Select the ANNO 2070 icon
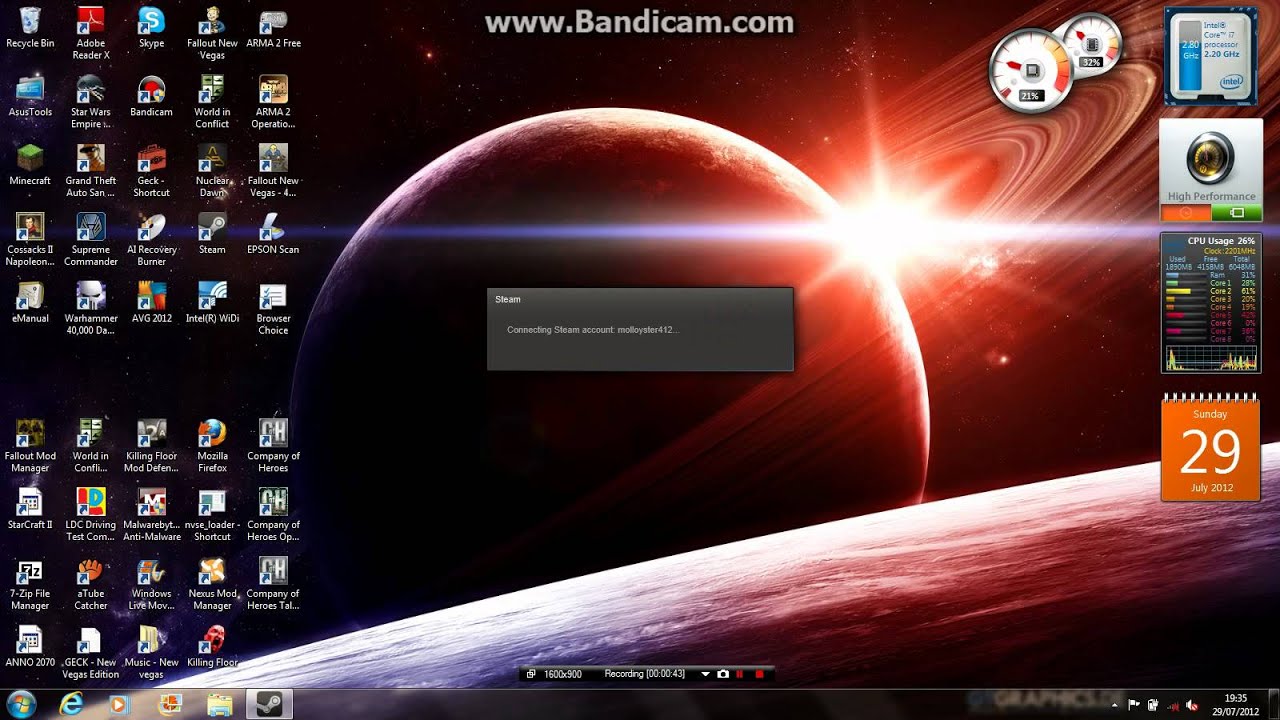 pyautogui.click(x=30, y=647)
